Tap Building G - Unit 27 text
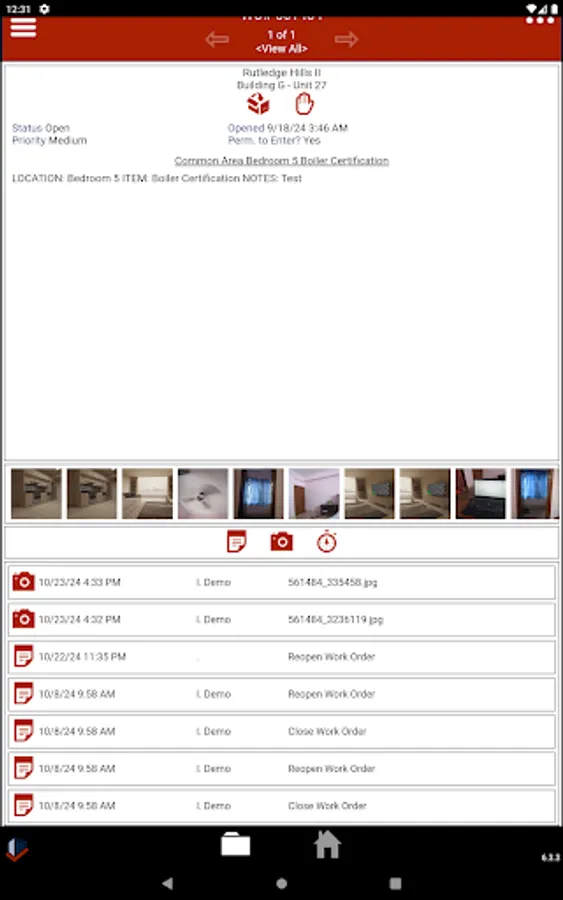This screenshot has width=563, height=900. point(281,86)
